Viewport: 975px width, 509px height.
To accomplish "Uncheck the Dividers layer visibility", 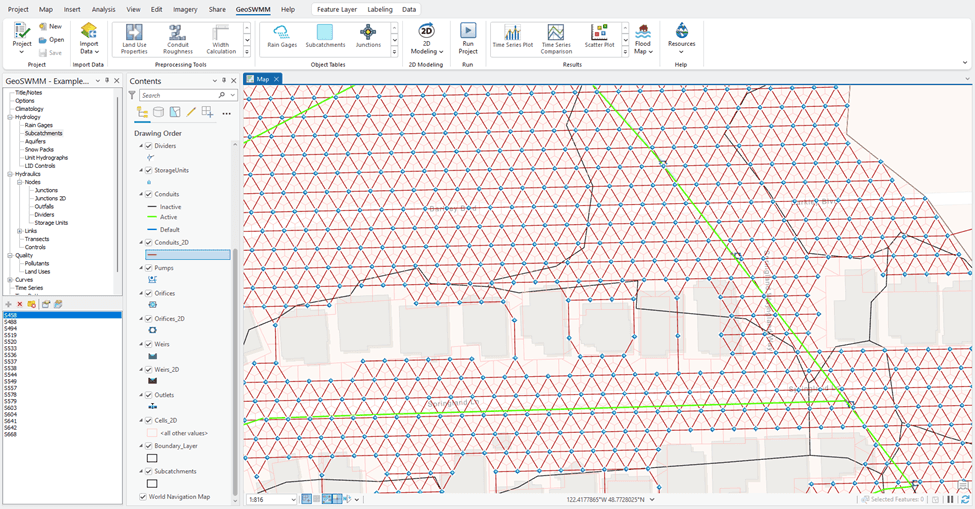I will coord(149,146).
